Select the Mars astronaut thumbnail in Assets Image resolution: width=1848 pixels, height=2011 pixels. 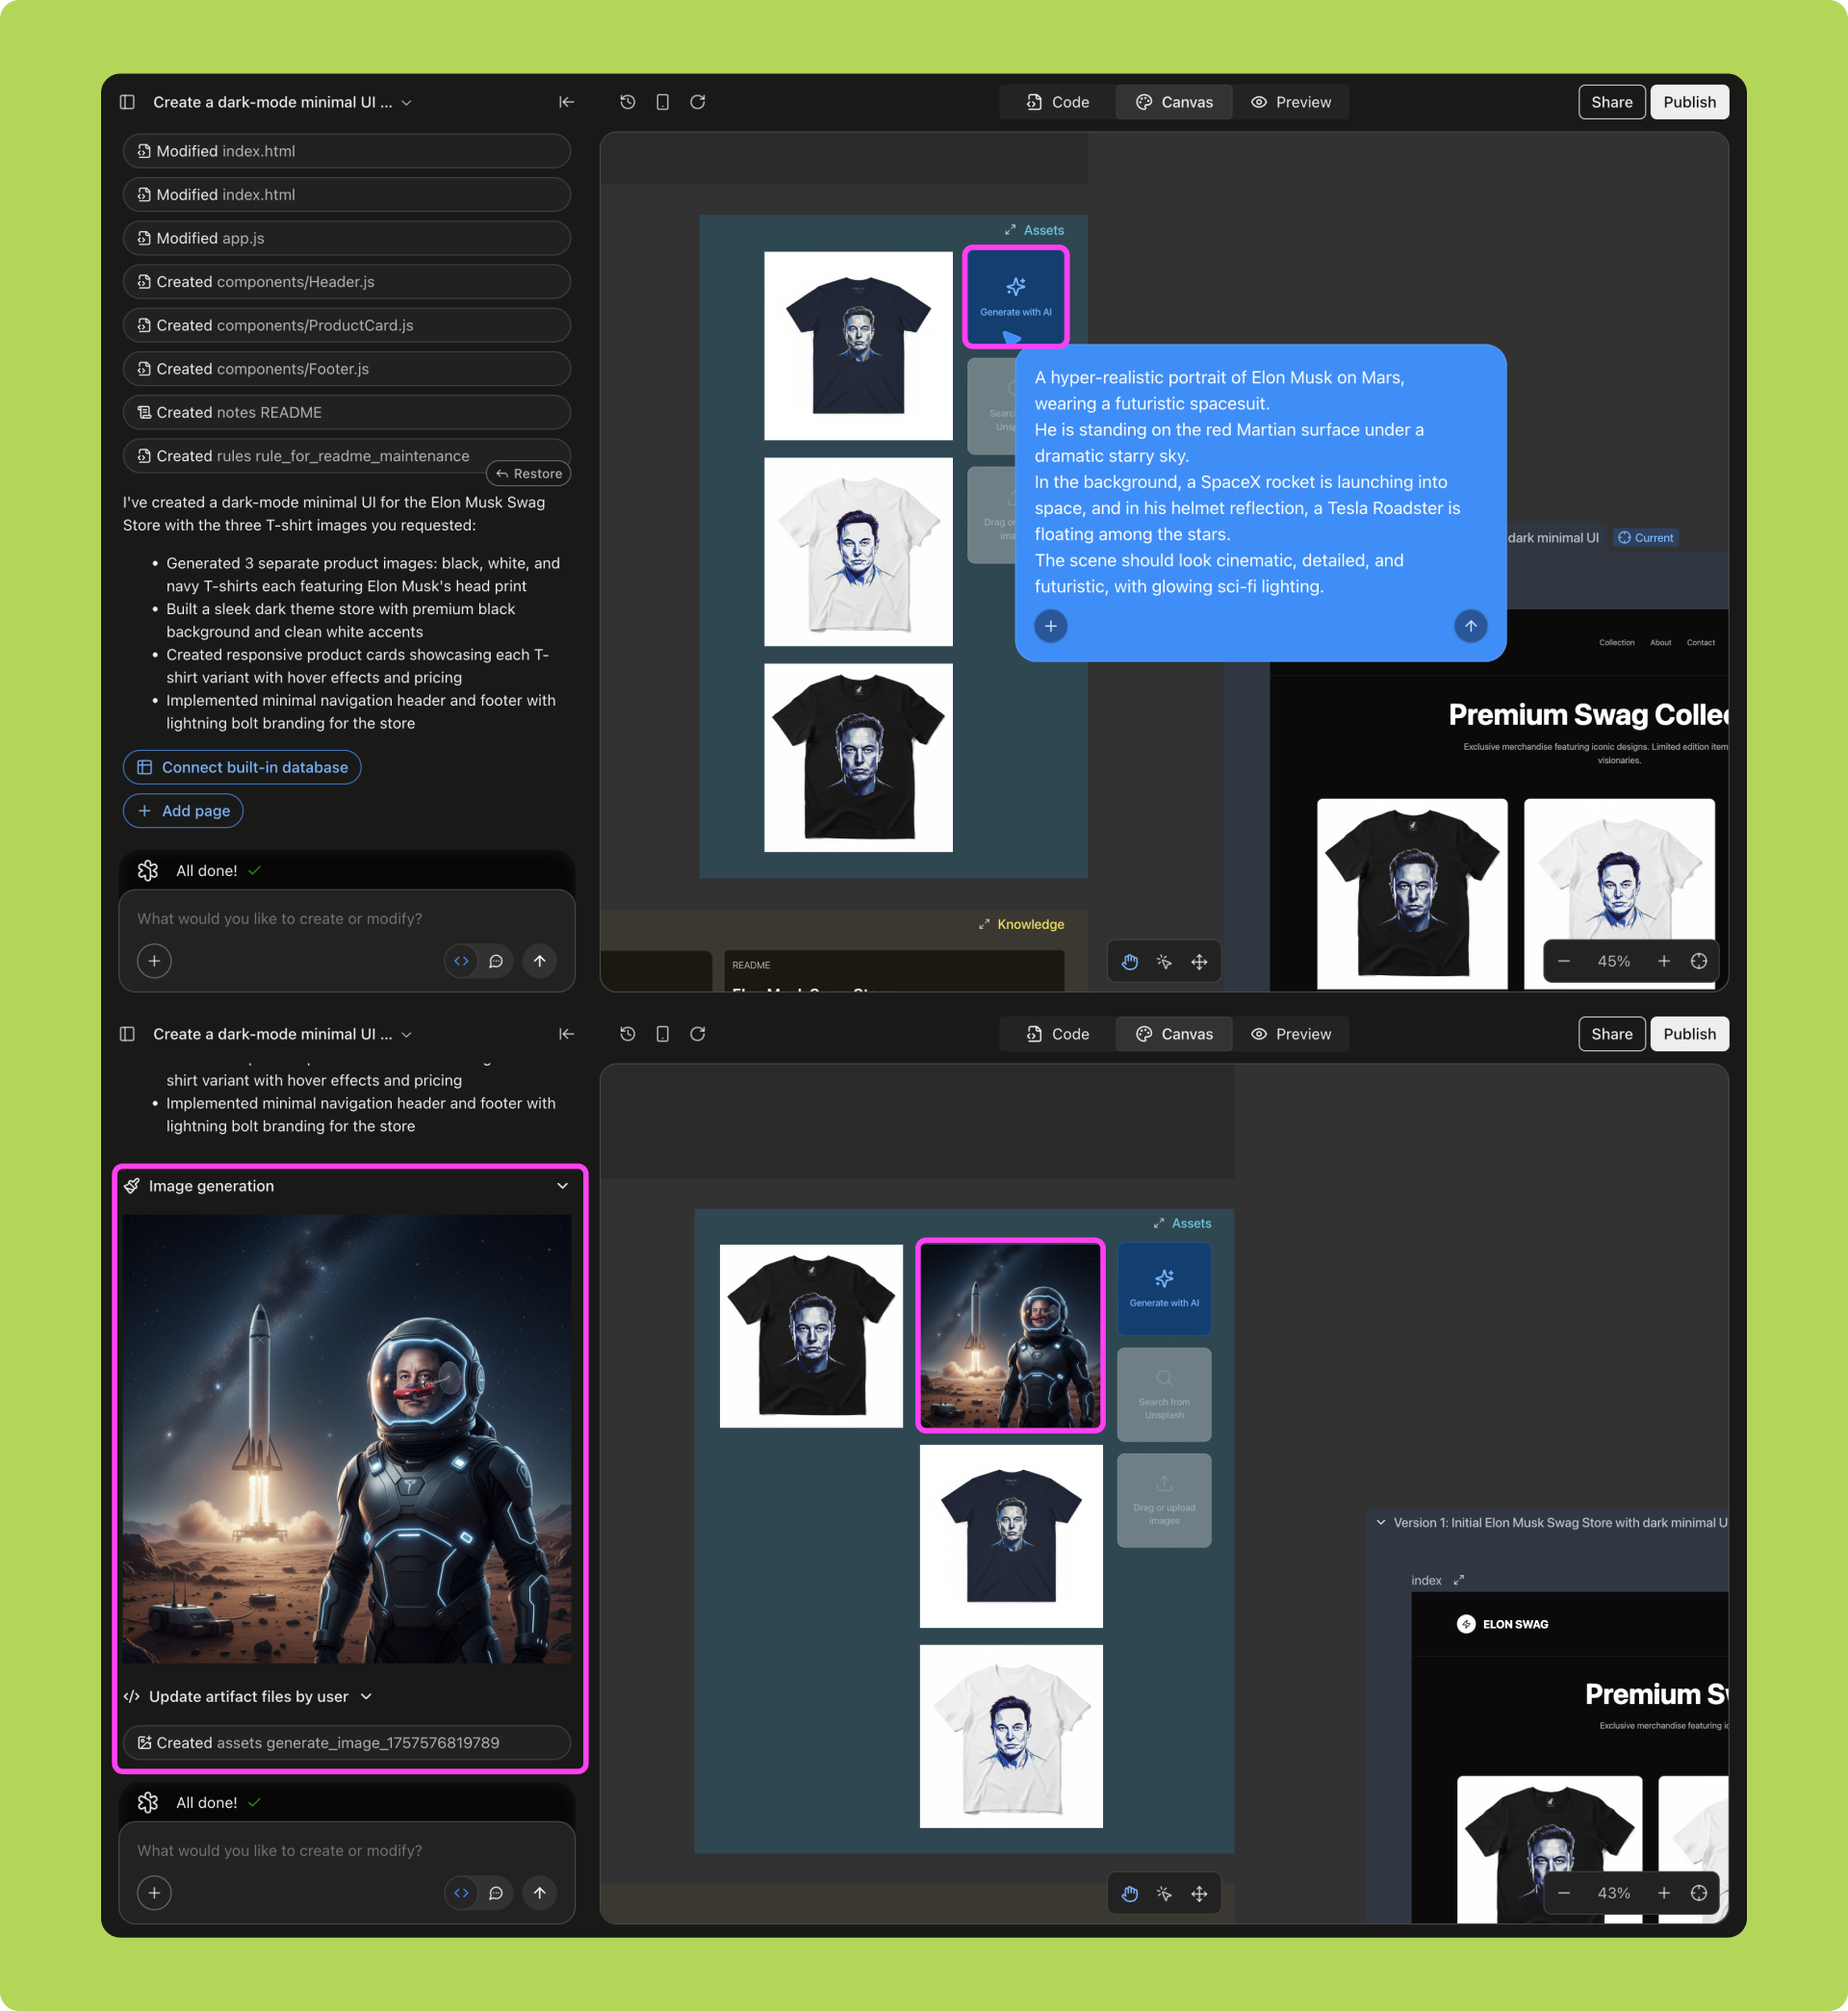pyautogui.click(x=1010, y=1335)
